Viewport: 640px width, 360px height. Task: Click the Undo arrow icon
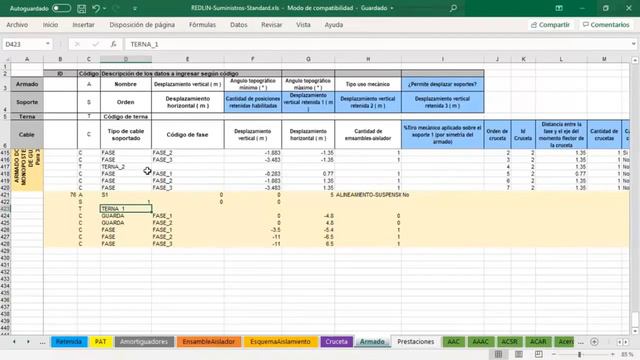[96, 8]
